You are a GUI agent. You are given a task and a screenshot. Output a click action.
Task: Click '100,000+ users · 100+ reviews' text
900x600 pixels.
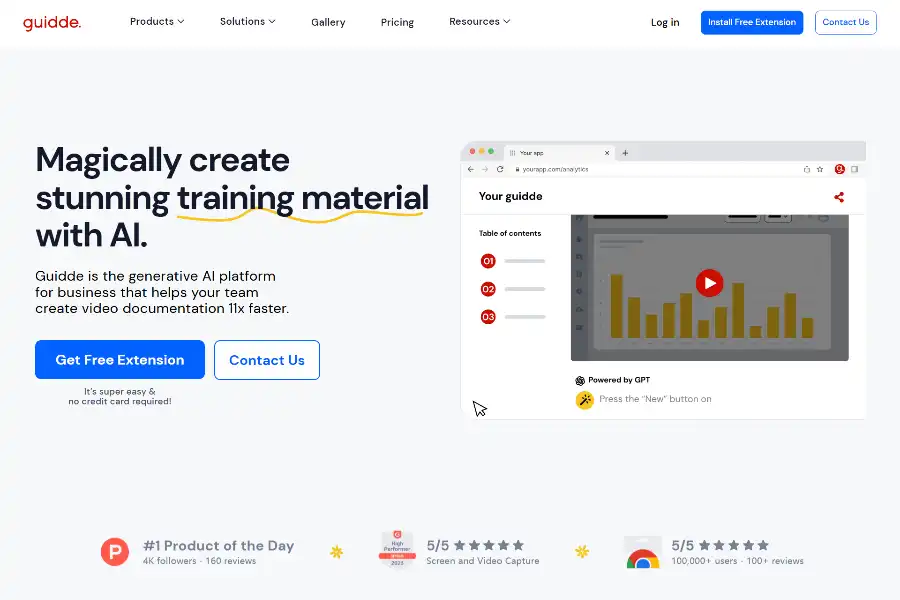tap(738, 561)
